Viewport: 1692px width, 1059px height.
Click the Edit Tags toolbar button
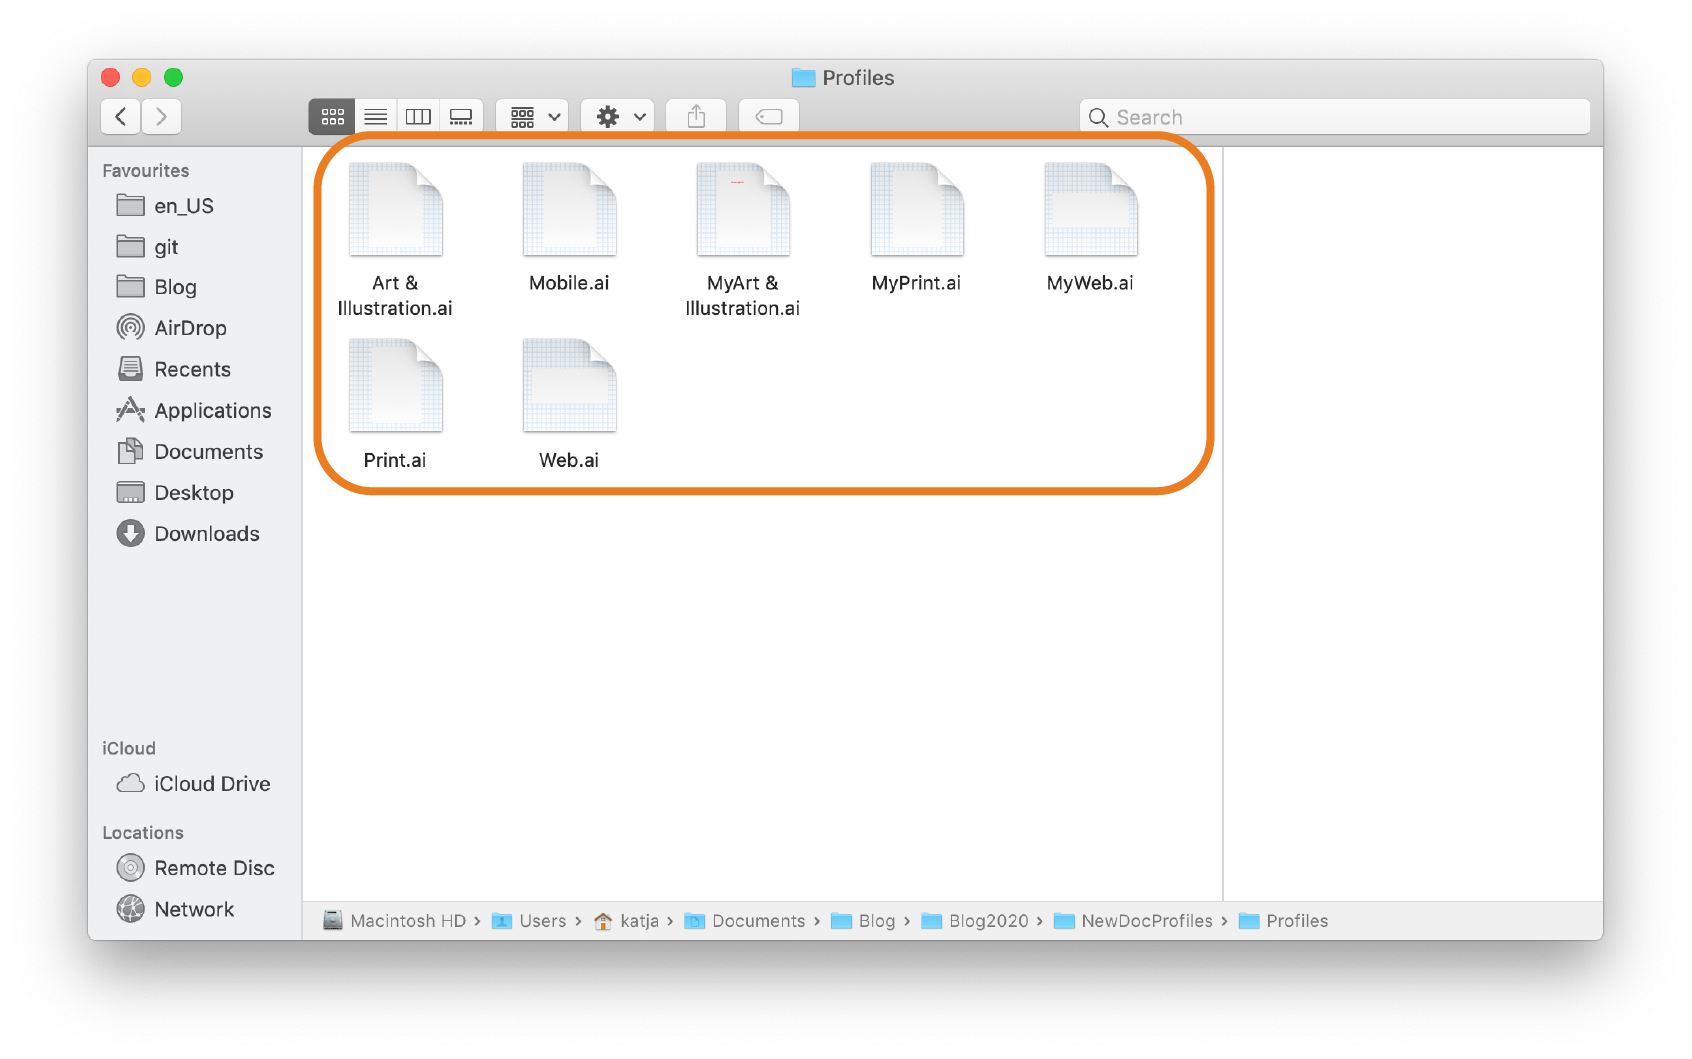click(768, 117)
